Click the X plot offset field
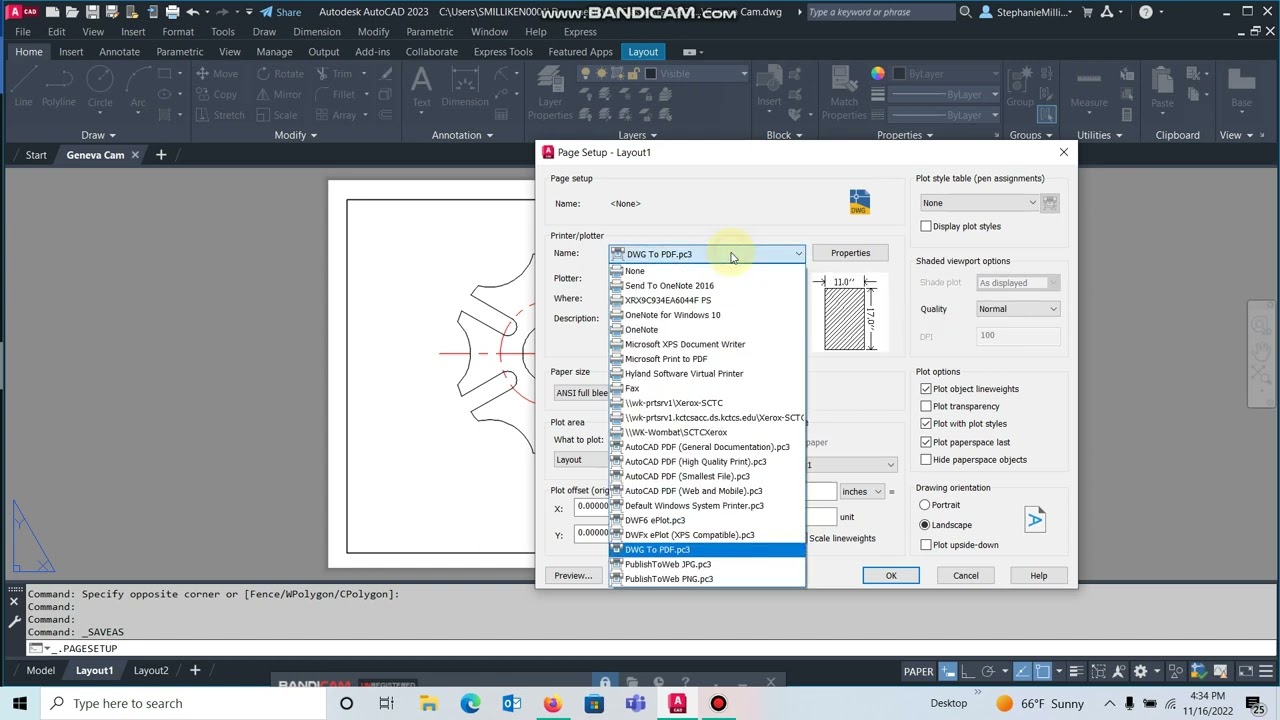Screen dimensions: 1280x720 592,507
